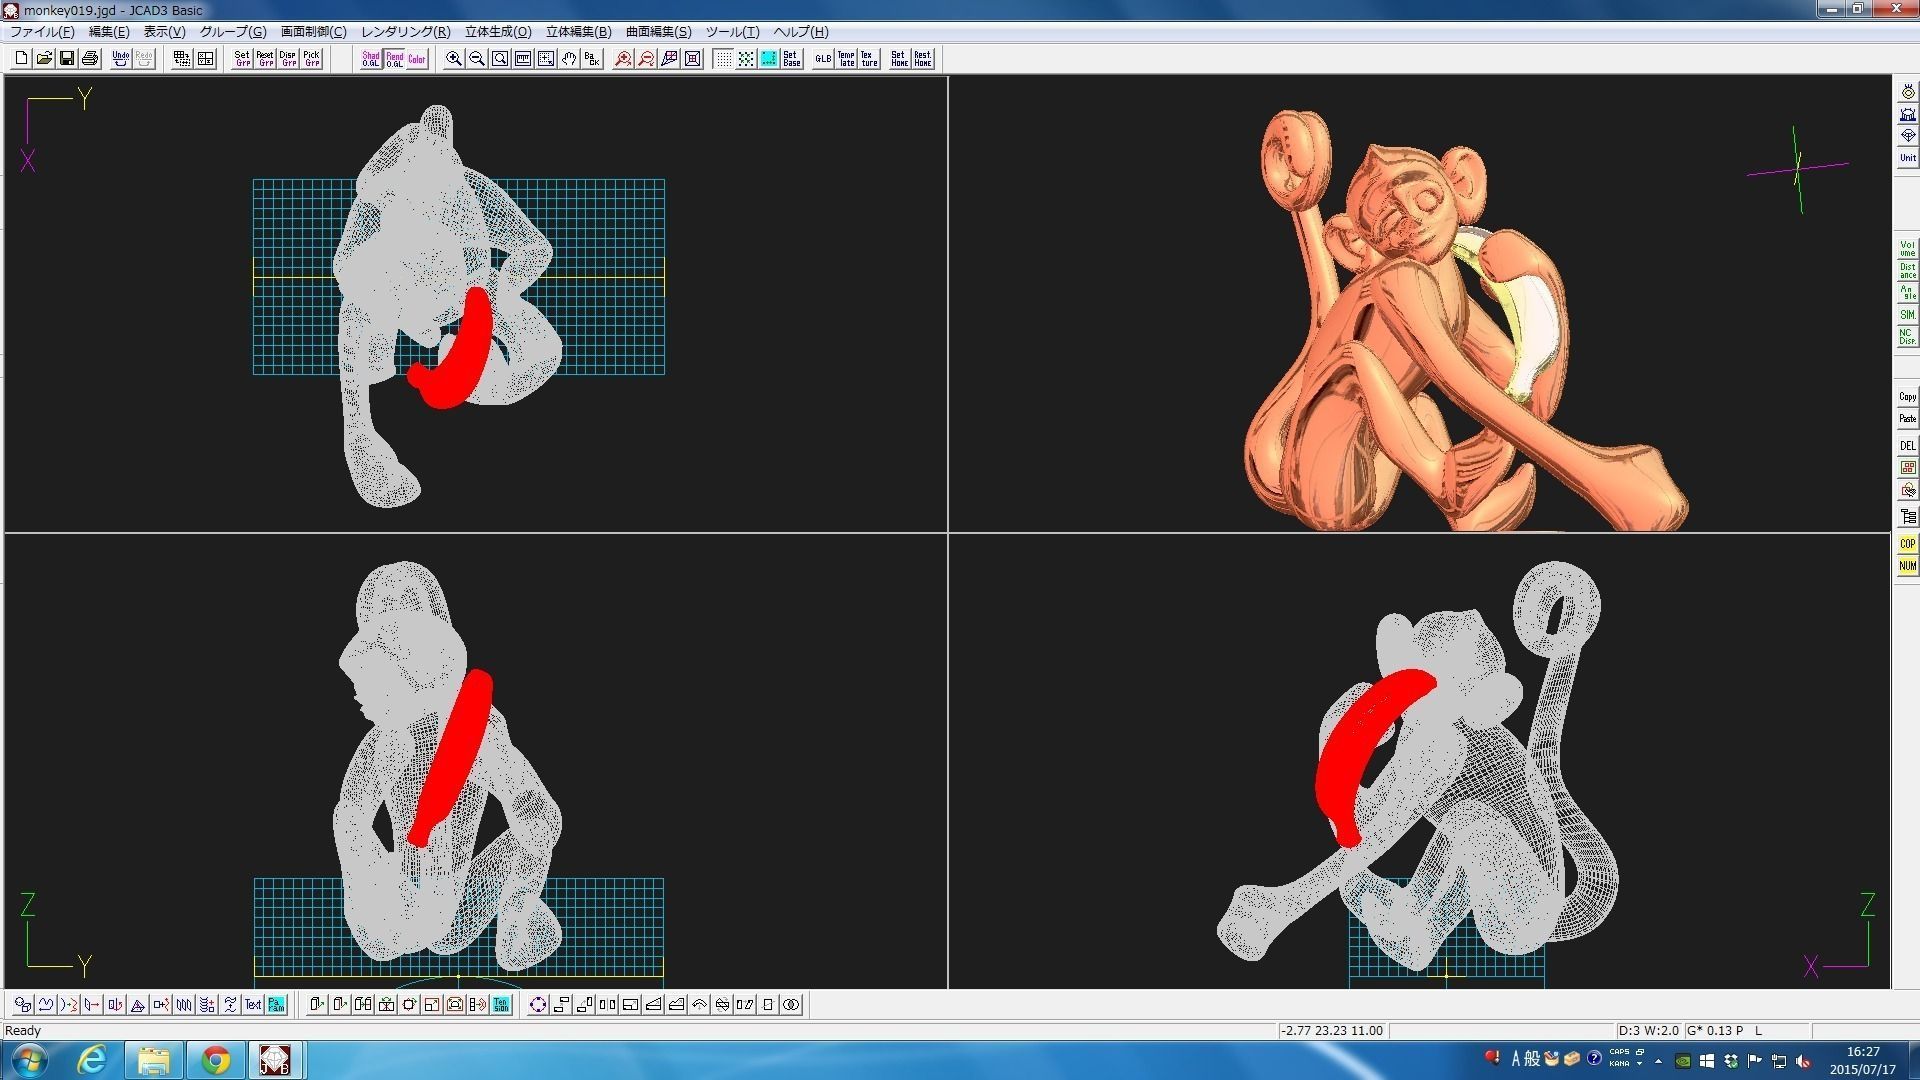Open the レンダリング(R) menu

coord(405,32)
